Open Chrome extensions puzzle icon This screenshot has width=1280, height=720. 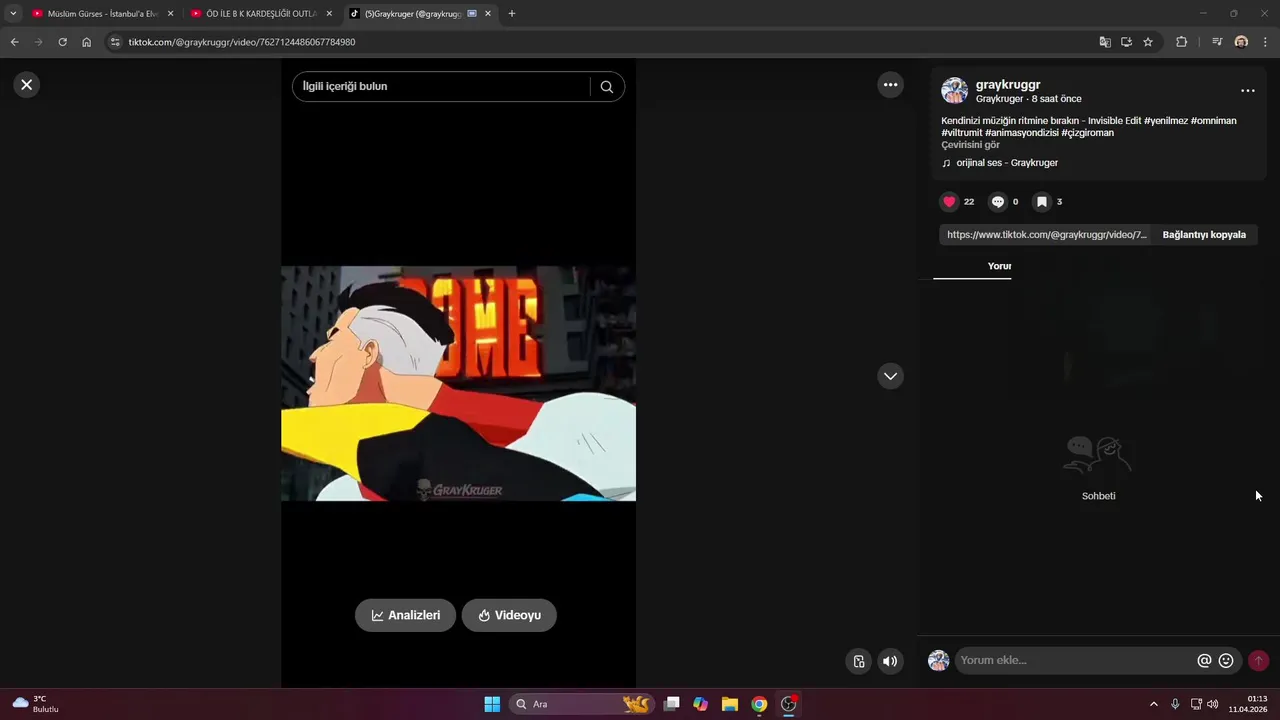tap(1181, 42)
